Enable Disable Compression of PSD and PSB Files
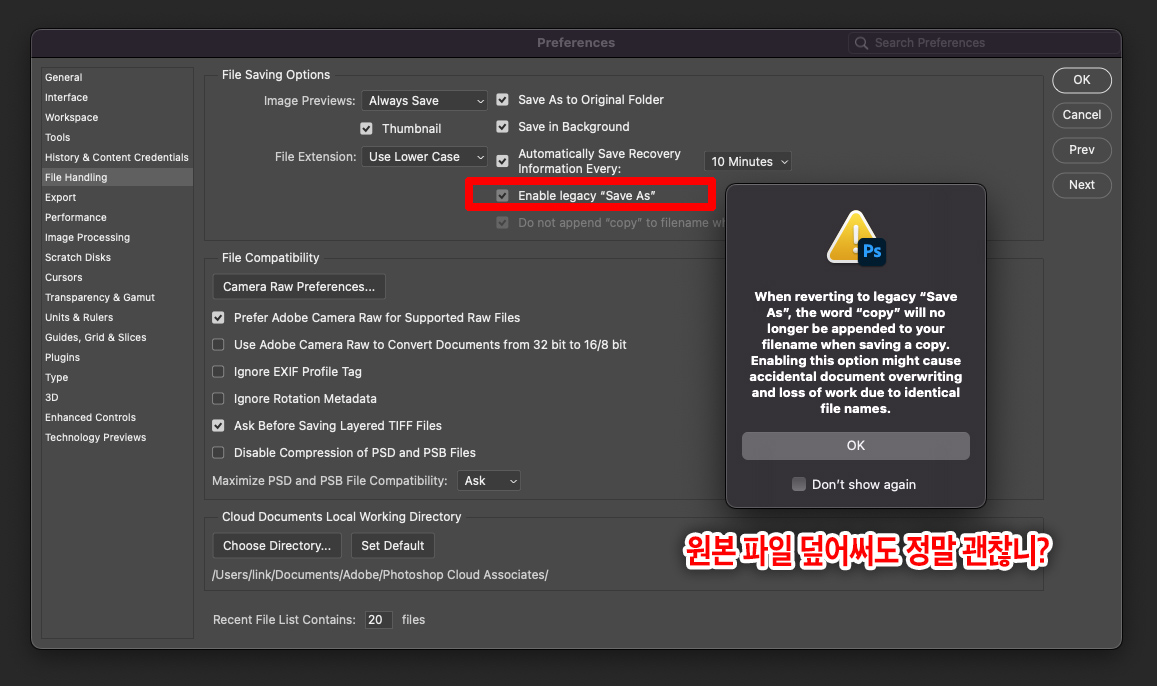The width and height of the screenshot is (1157, 686). click(218, 452)
